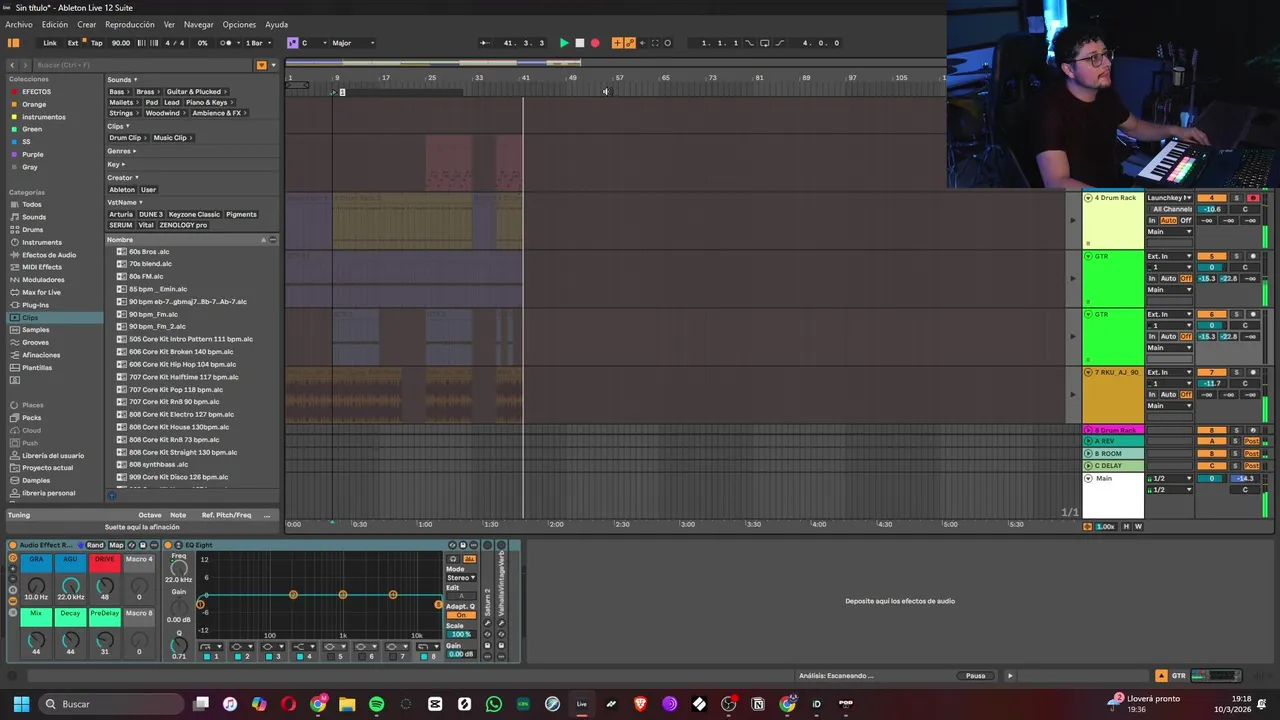Image resolution: width=1280 pixels, height=720 pixels.
Task: Arm recording on the 4 Drum Rack track
Action: click(1253, 198)
